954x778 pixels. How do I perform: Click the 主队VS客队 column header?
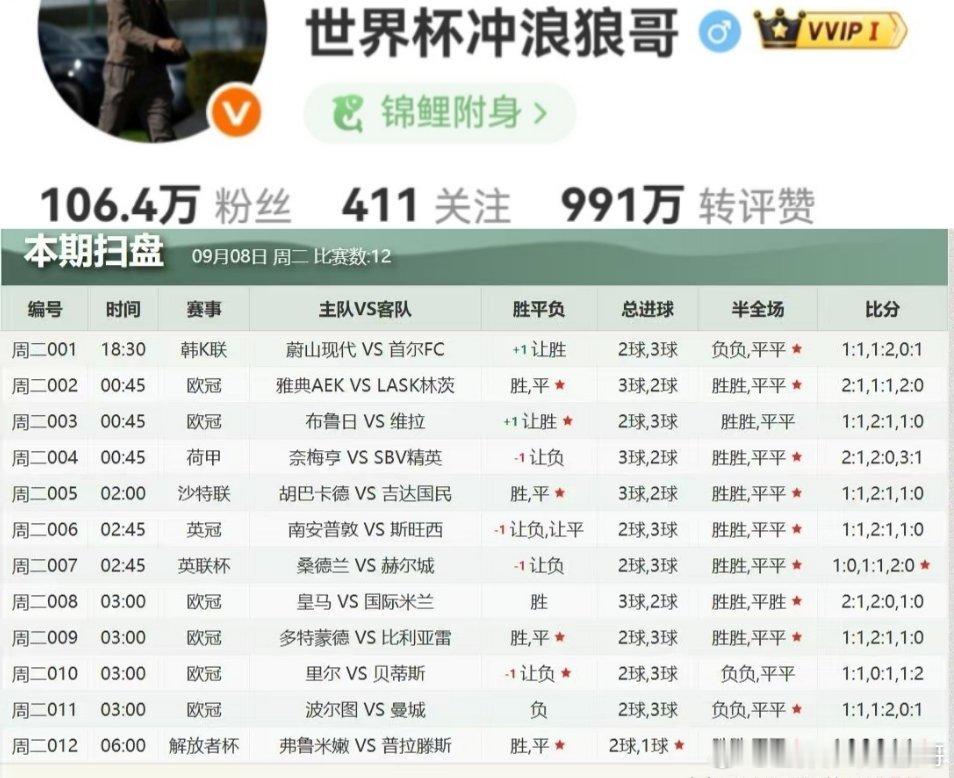coord(365,310)
